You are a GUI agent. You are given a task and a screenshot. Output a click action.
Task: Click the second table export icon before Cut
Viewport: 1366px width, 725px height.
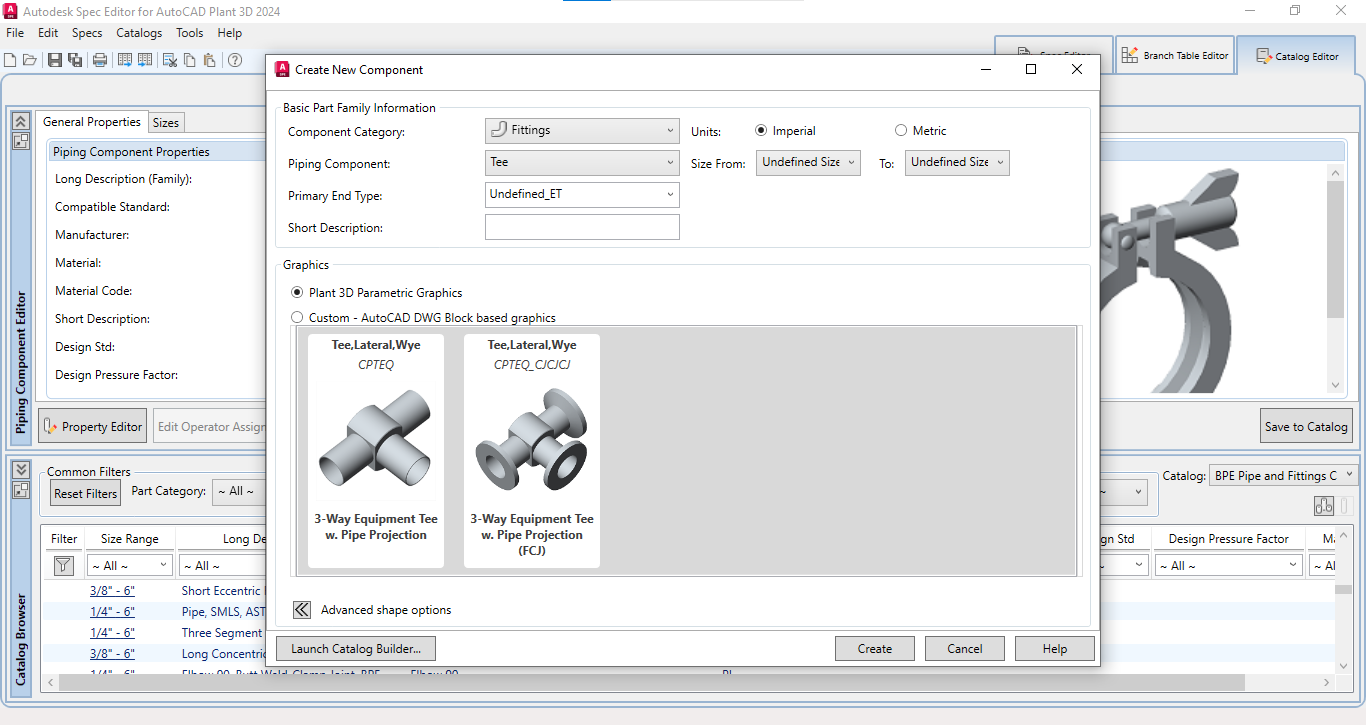click(x=145, y=60)
